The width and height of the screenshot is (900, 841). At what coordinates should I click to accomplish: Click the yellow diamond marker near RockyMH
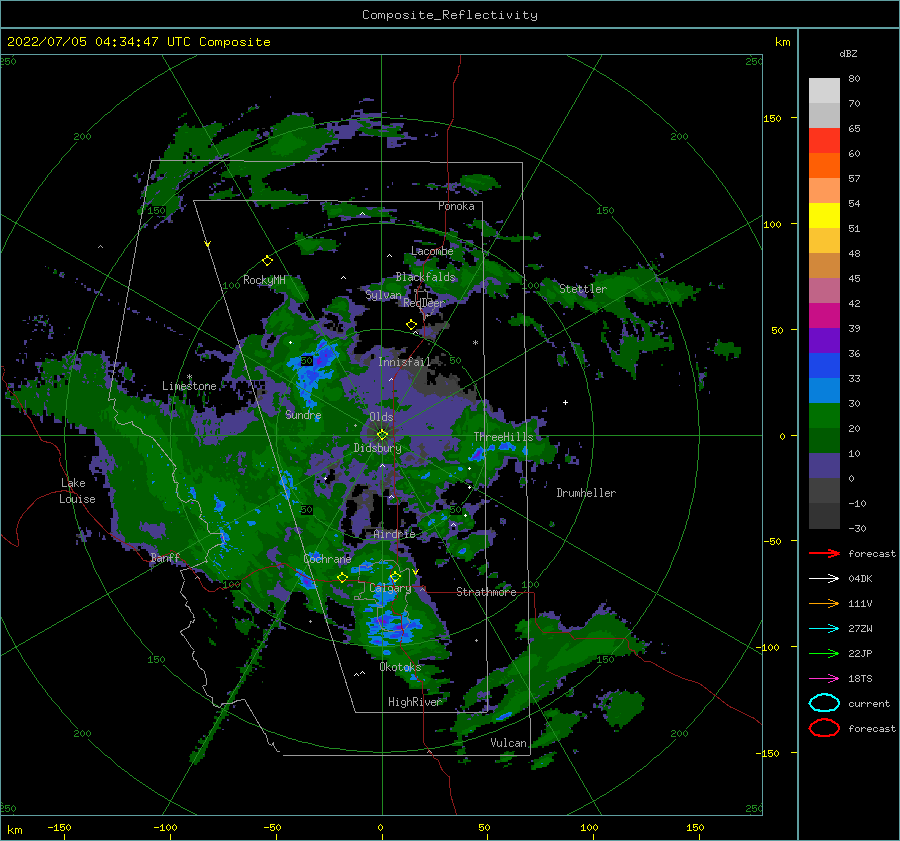tap(267, 261)
